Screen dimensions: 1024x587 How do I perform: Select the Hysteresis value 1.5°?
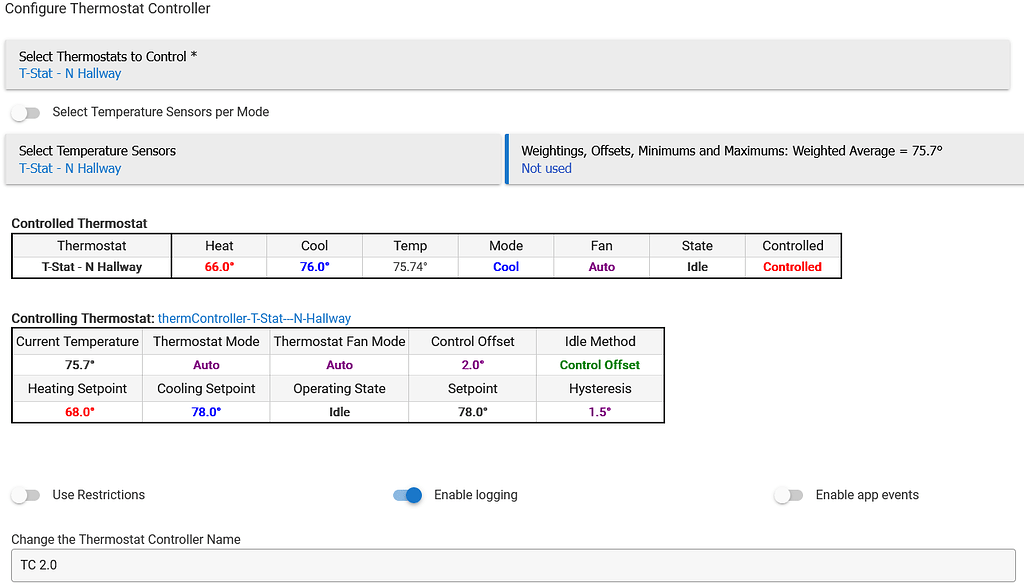point(601,411)
